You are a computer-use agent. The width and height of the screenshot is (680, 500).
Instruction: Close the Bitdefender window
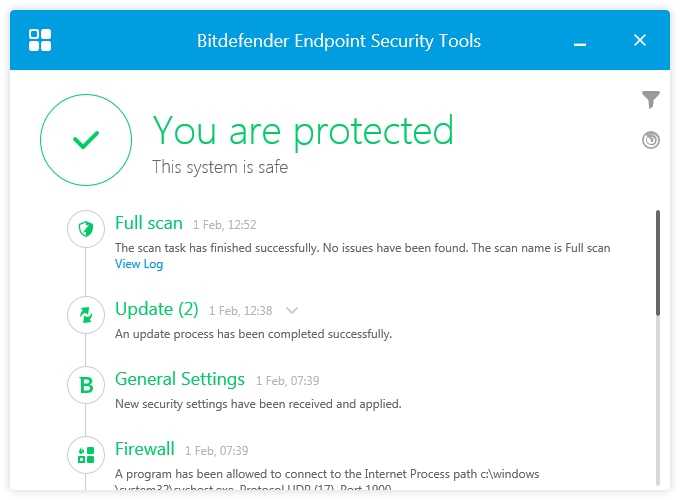[641, 40]
